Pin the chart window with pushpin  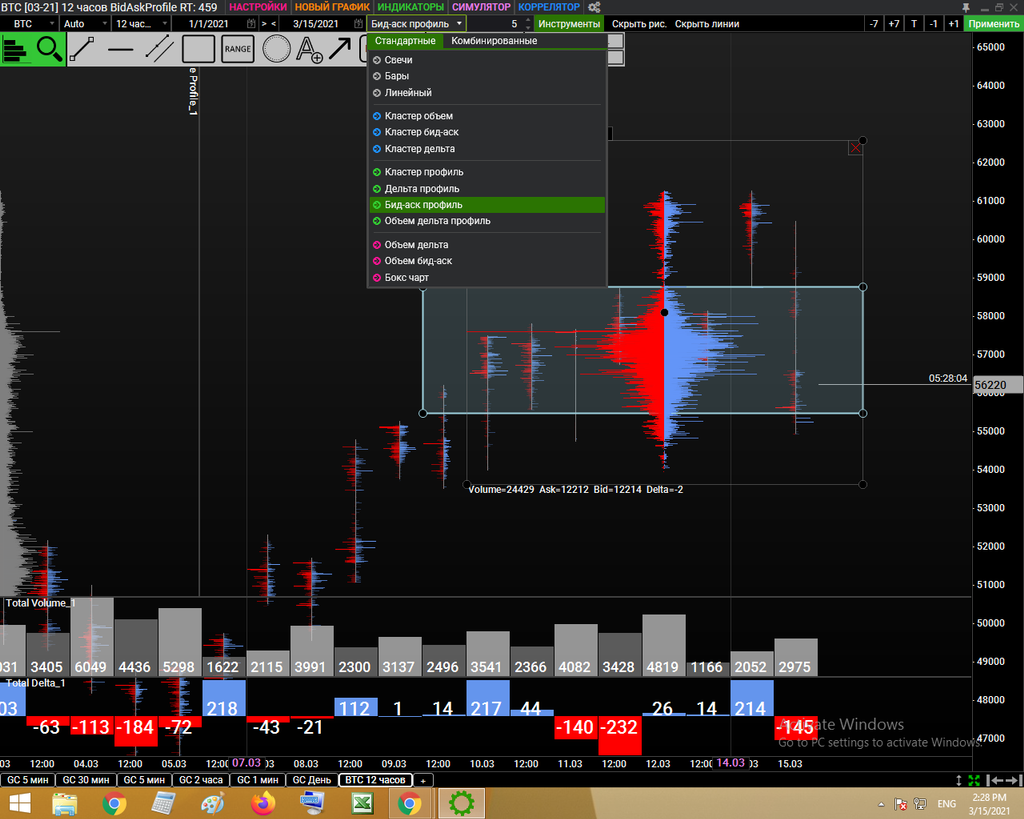click(x=966, y=7)
